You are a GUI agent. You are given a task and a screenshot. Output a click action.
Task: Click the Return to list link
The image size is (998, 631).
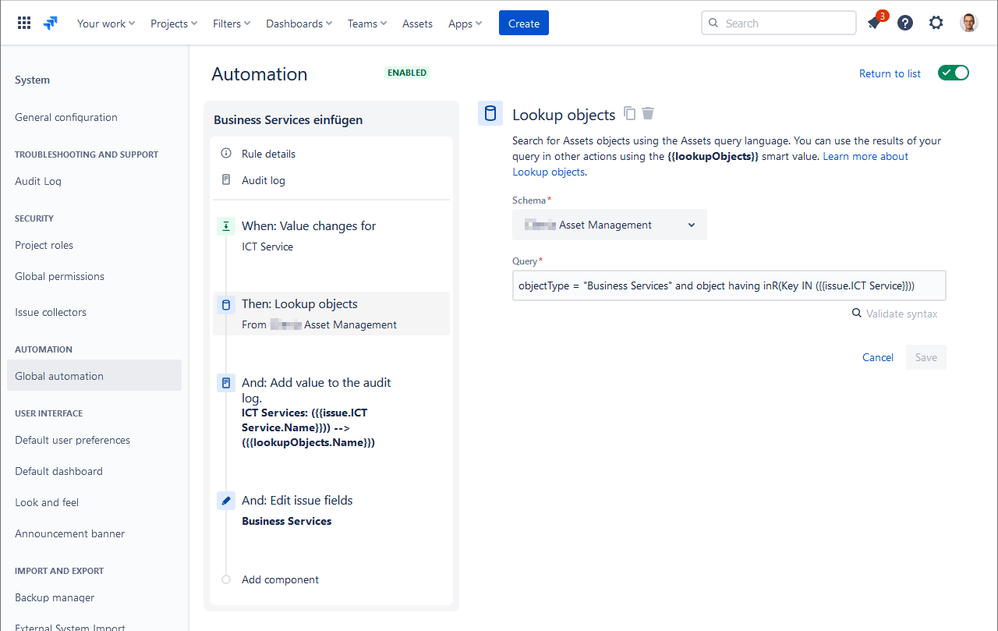point(890,74)
